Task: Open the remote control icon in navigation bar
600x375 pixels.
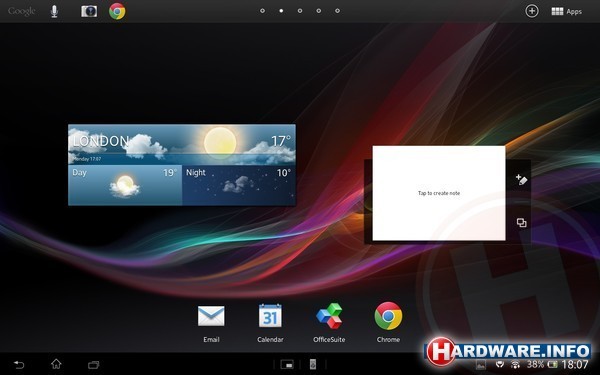Action: pos(313,364)
